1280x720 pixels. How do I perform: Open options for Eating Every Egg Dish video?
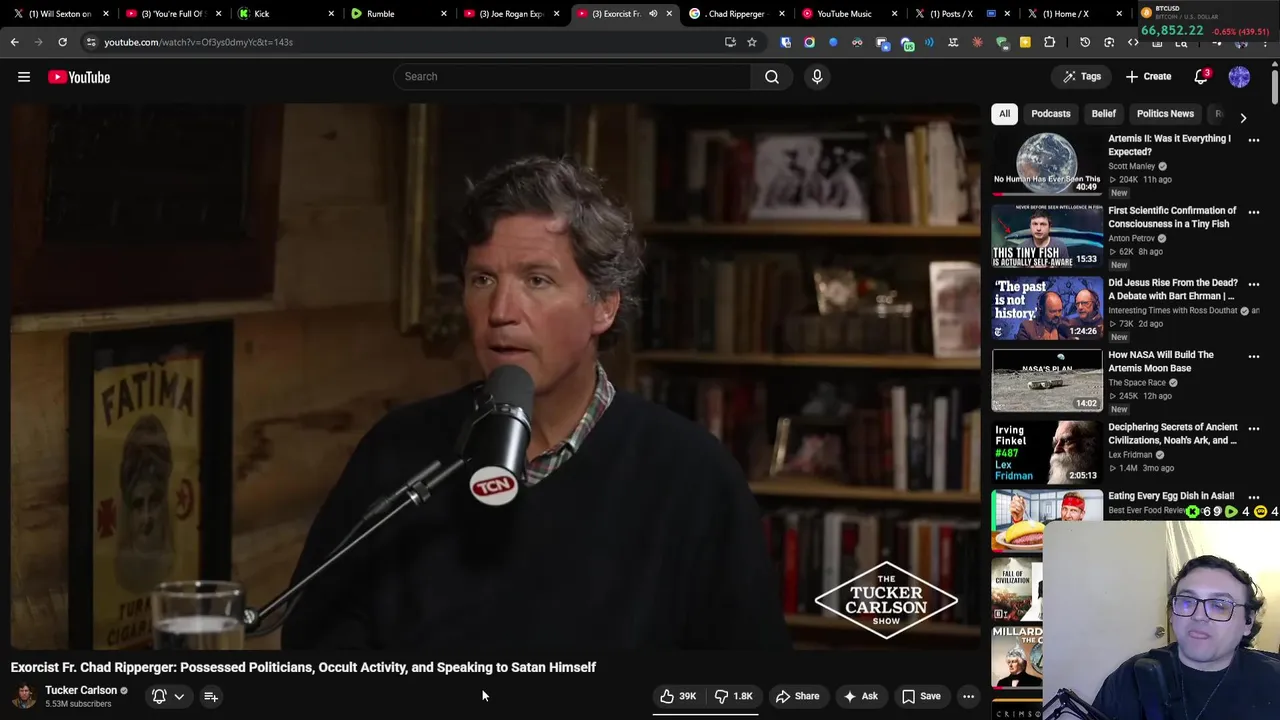coord(1254,497)
